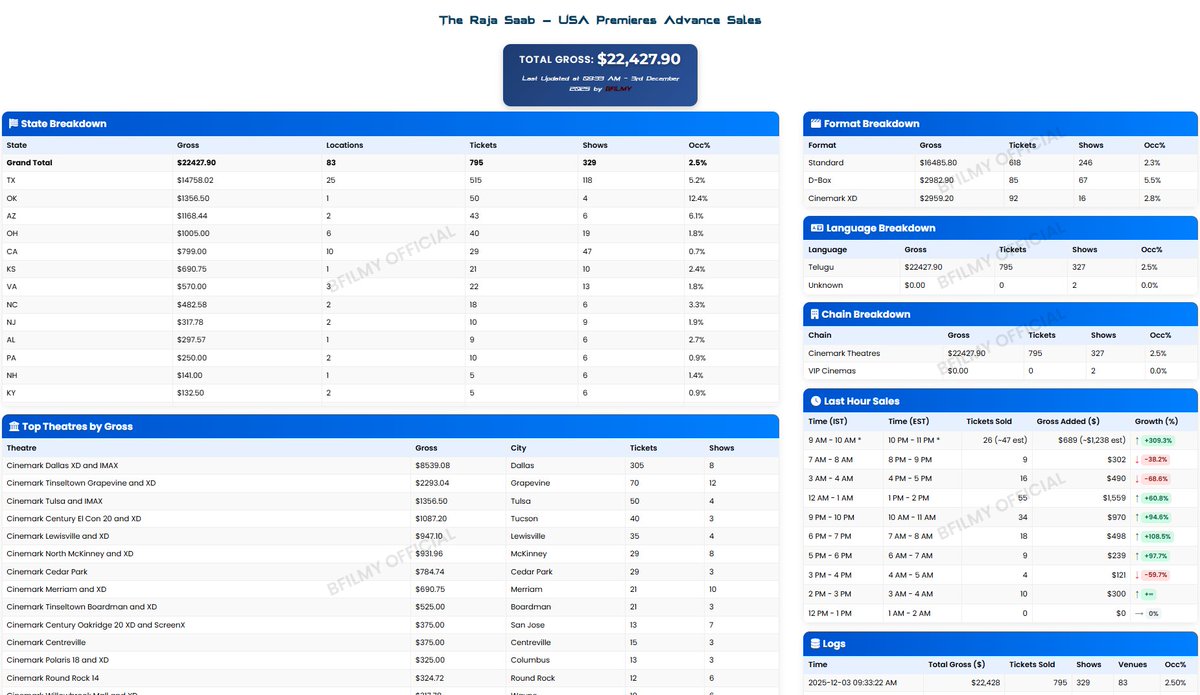Click the Telugu language row label
This screenshot has height=695, width=1200.
pyautogui.click(x=821, y=267)
